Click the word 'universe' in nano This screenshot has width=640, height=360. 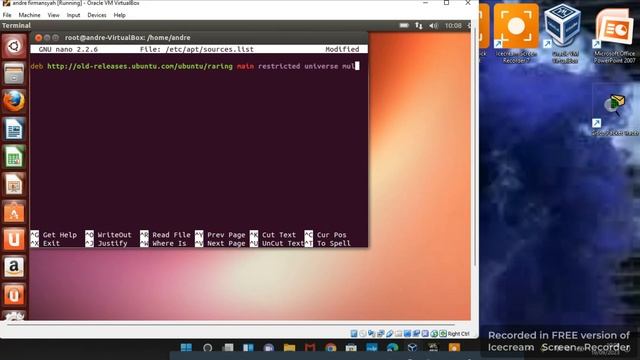321,66
